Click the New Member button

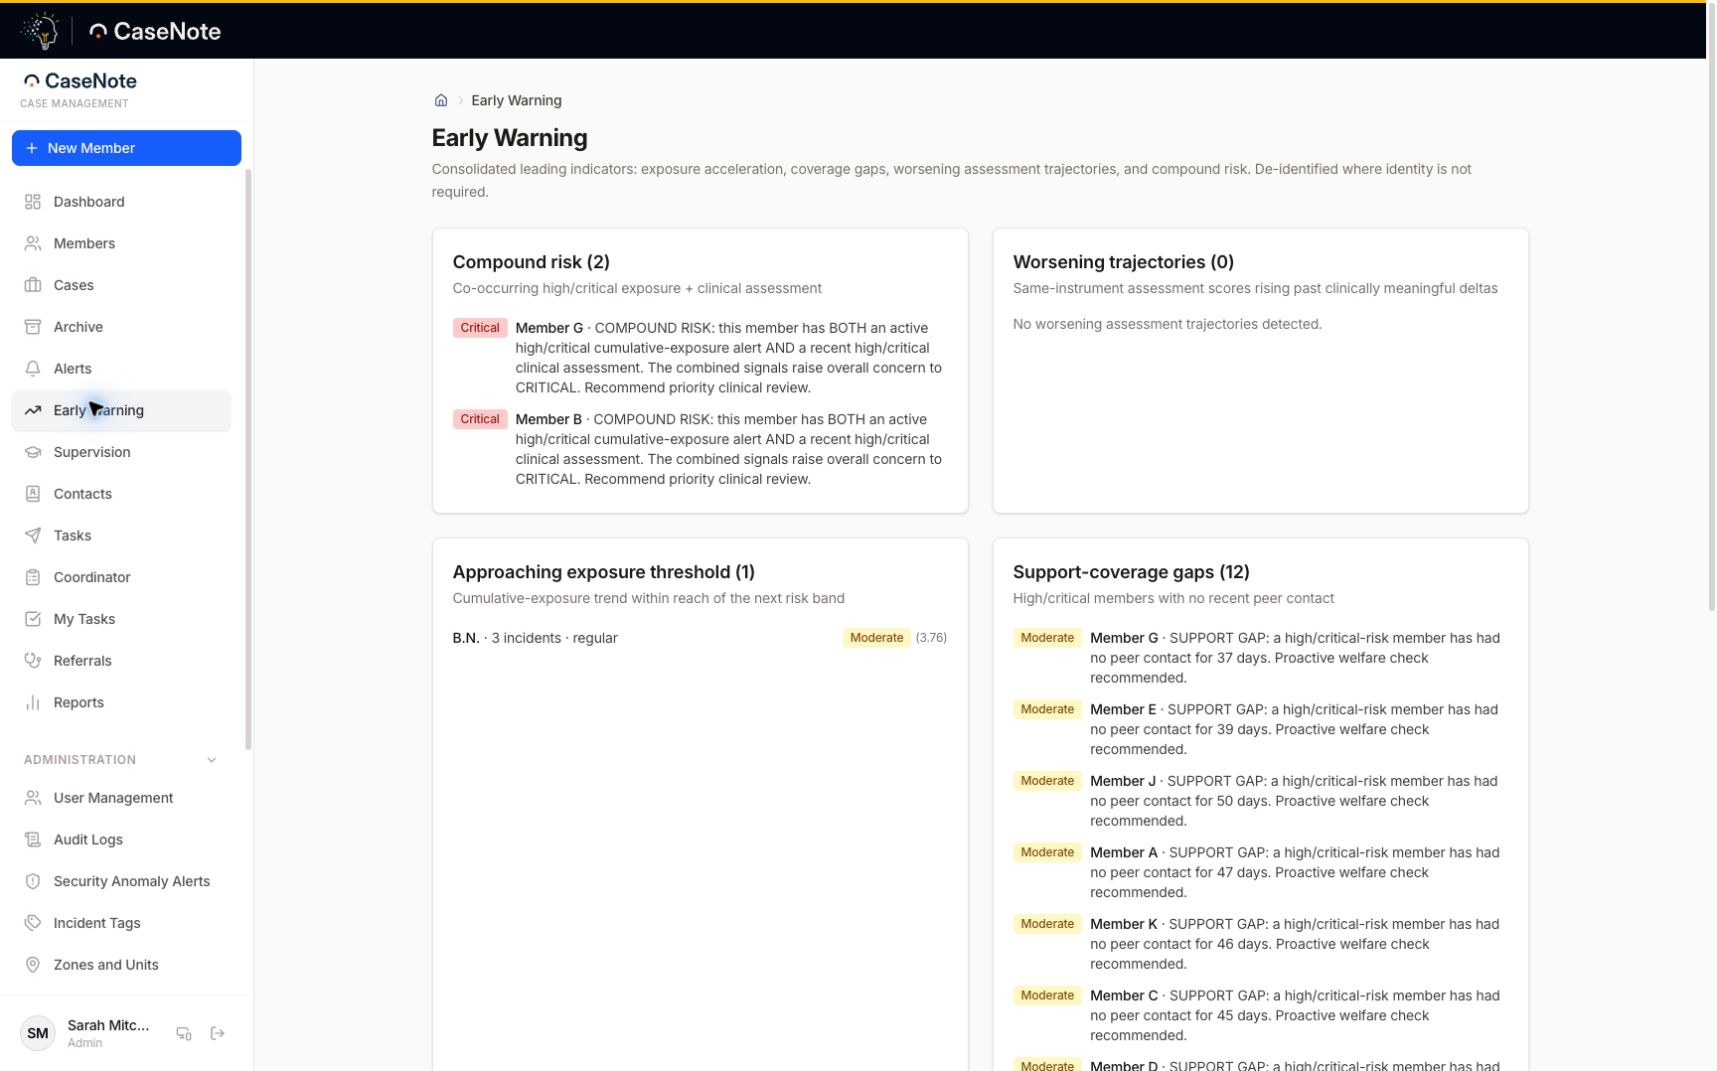(126, 148)
